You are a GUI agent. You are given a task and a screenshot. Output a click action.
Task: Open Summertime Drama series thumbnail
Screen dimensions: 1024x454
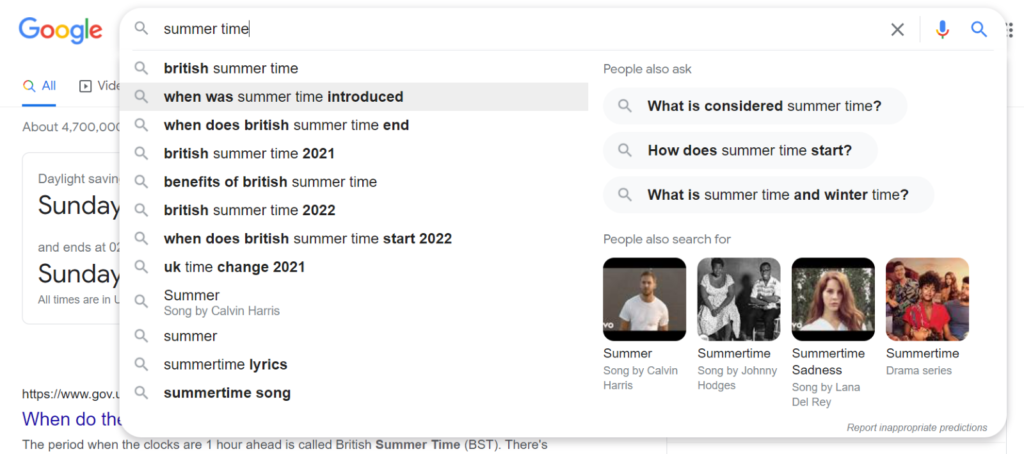(x=927, y=299)
